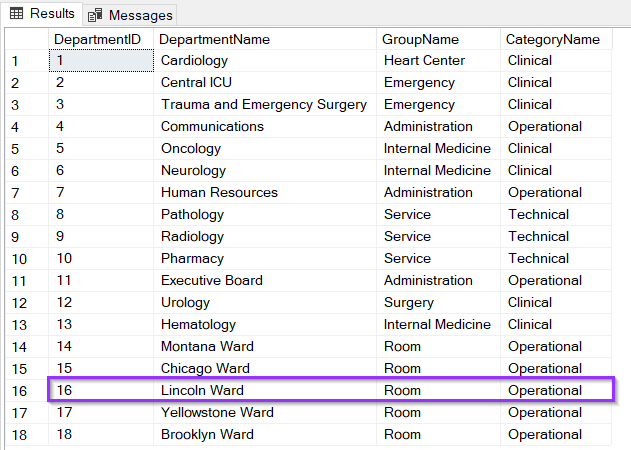Click the DepartmentName column header
Screen dimensions: 631x450
(x=265, y=39)
